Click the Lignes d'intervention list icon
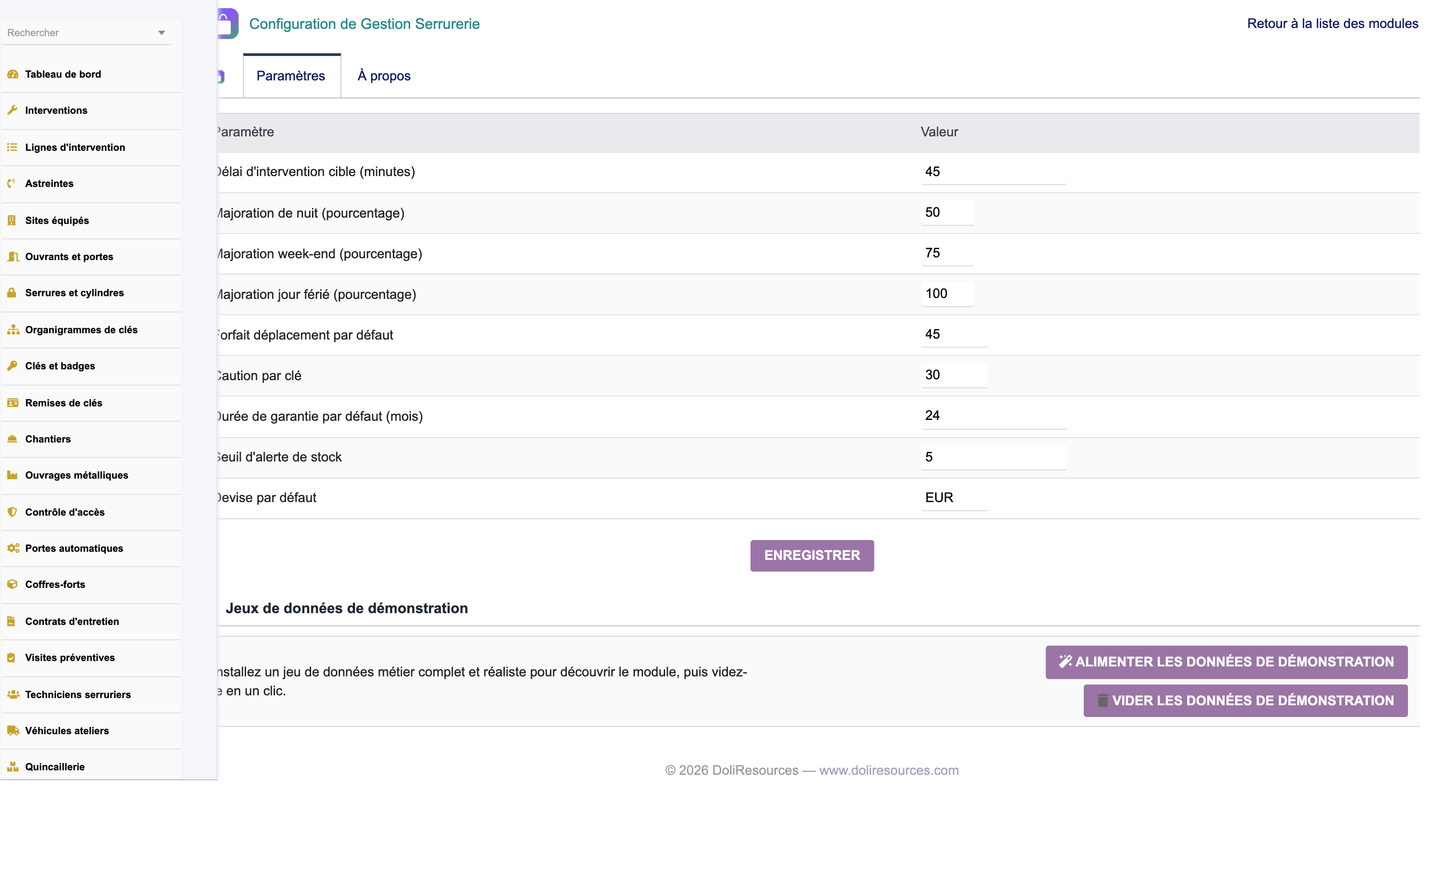Viewport: 1445px width, 894px height. [13, 147]
